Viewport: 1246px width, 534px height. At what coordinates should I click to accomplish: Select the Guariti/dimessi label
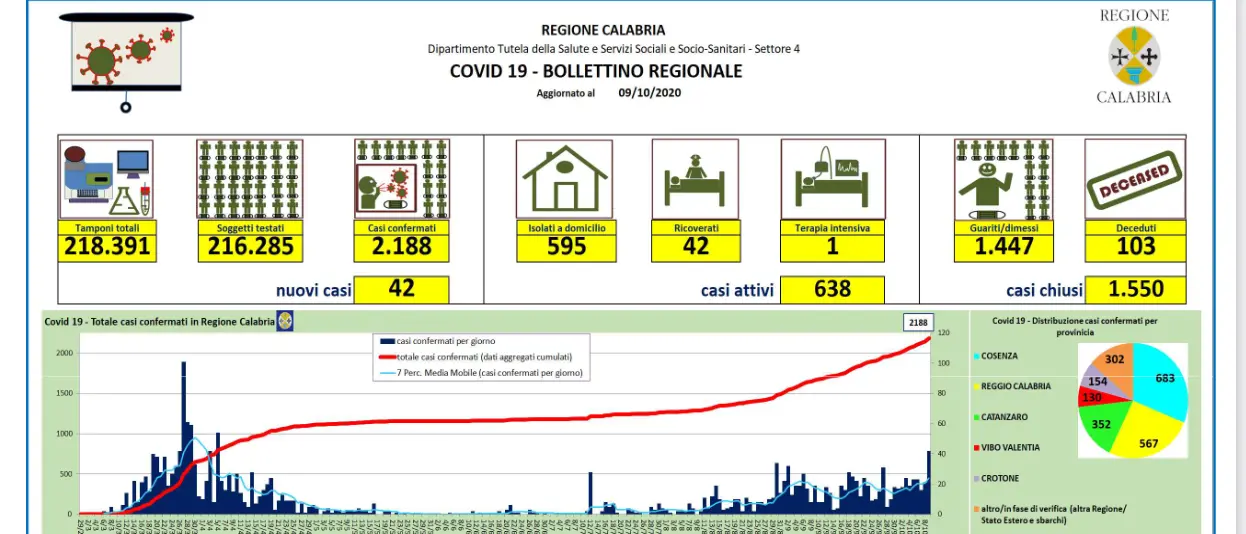click(x=1003, y=227)
